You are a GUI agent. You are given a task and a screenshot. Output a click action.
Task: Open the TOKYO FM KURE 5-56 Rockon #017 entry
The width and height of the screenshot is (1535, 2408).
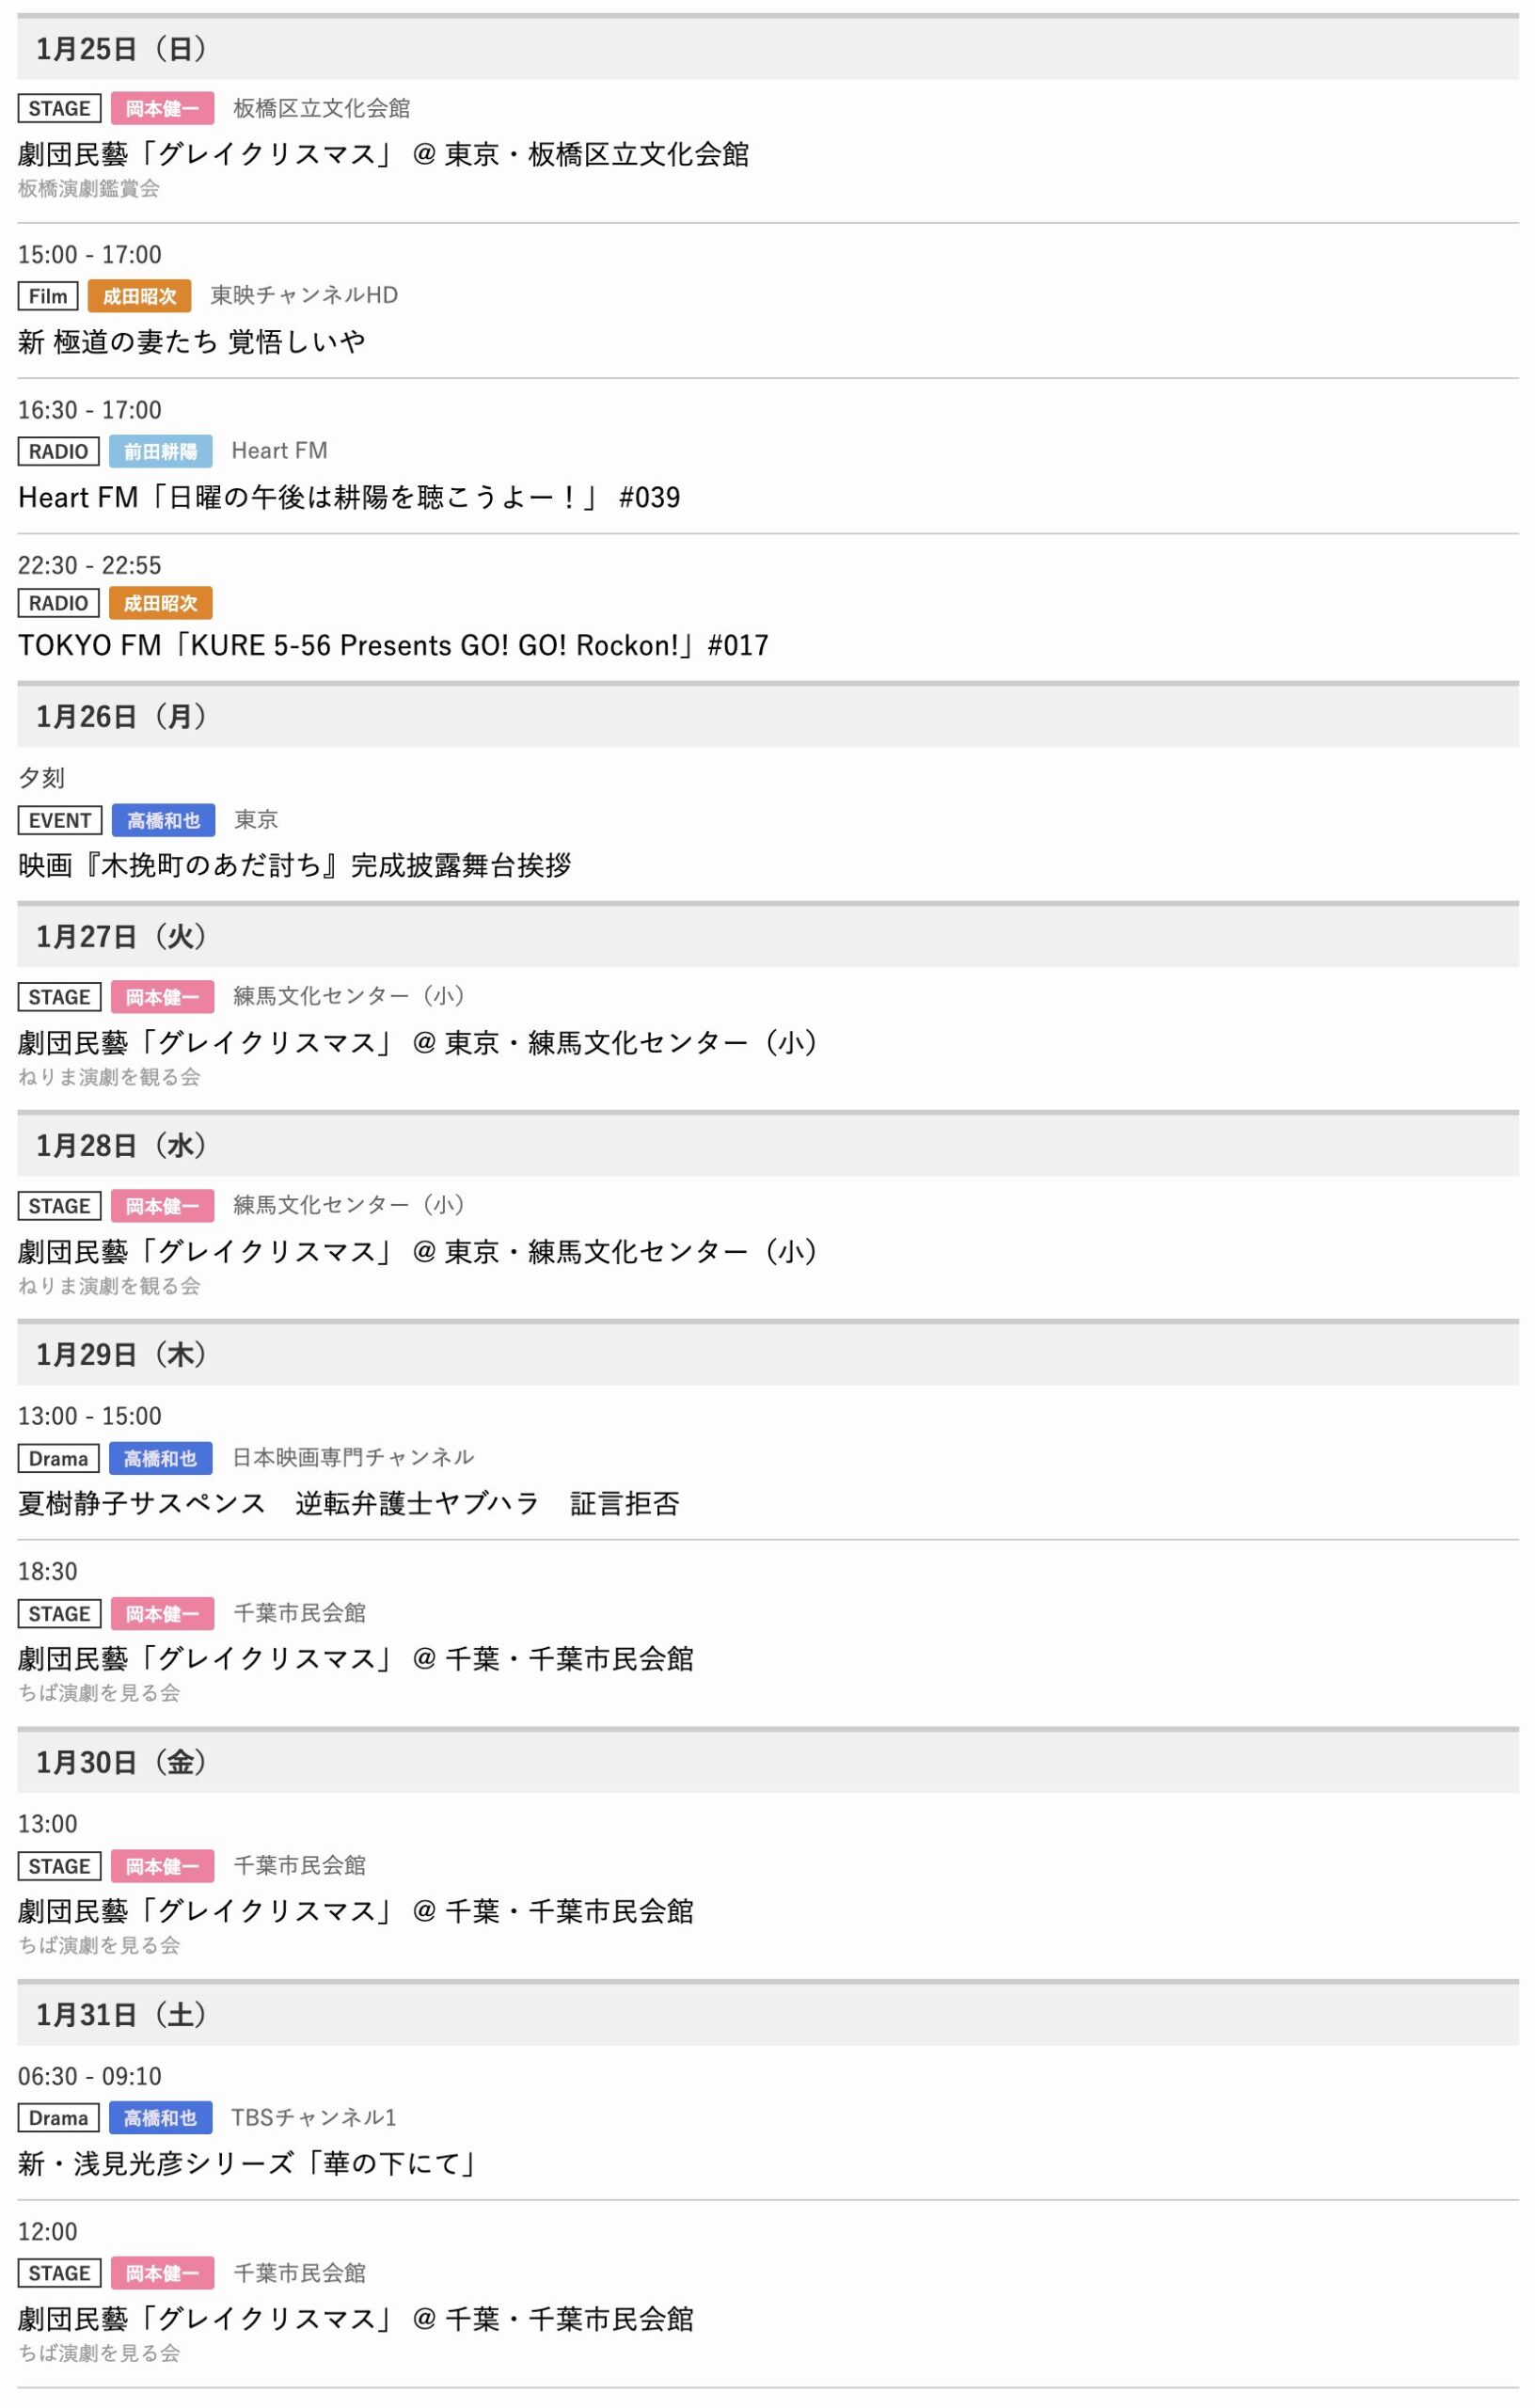coord(393,645)
